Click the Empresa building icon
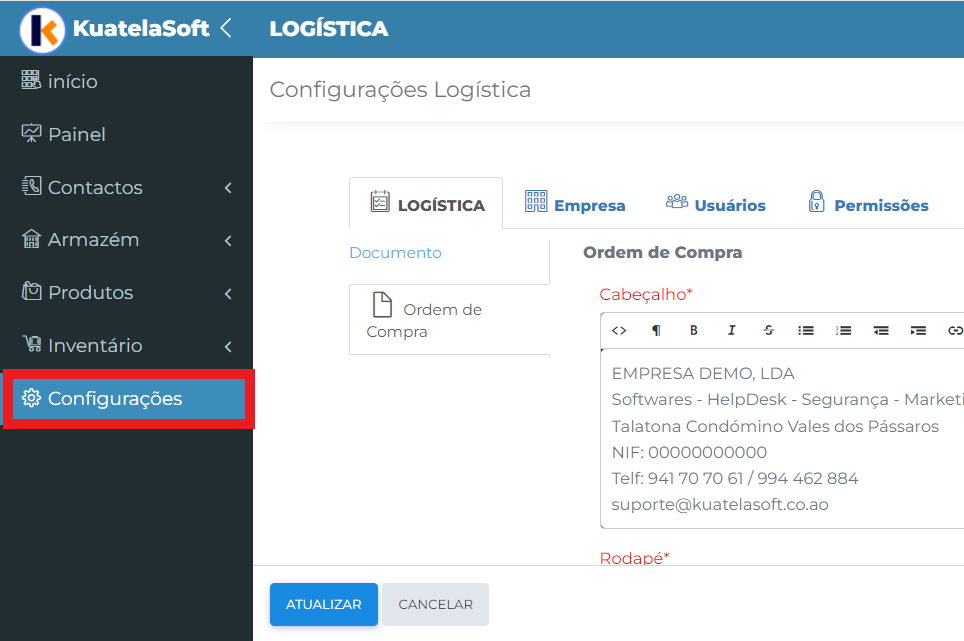964x641 pixels. [x=535, y=201]
